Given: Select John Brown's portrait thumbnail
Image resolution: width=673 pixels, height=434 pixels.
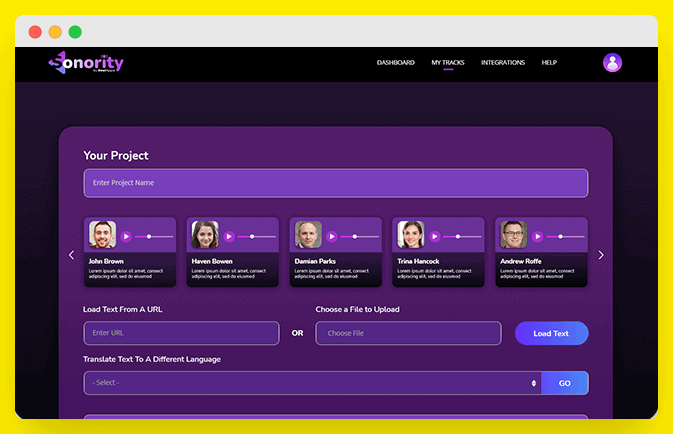Looking at the screenshot, I should (x=103, y=234).
